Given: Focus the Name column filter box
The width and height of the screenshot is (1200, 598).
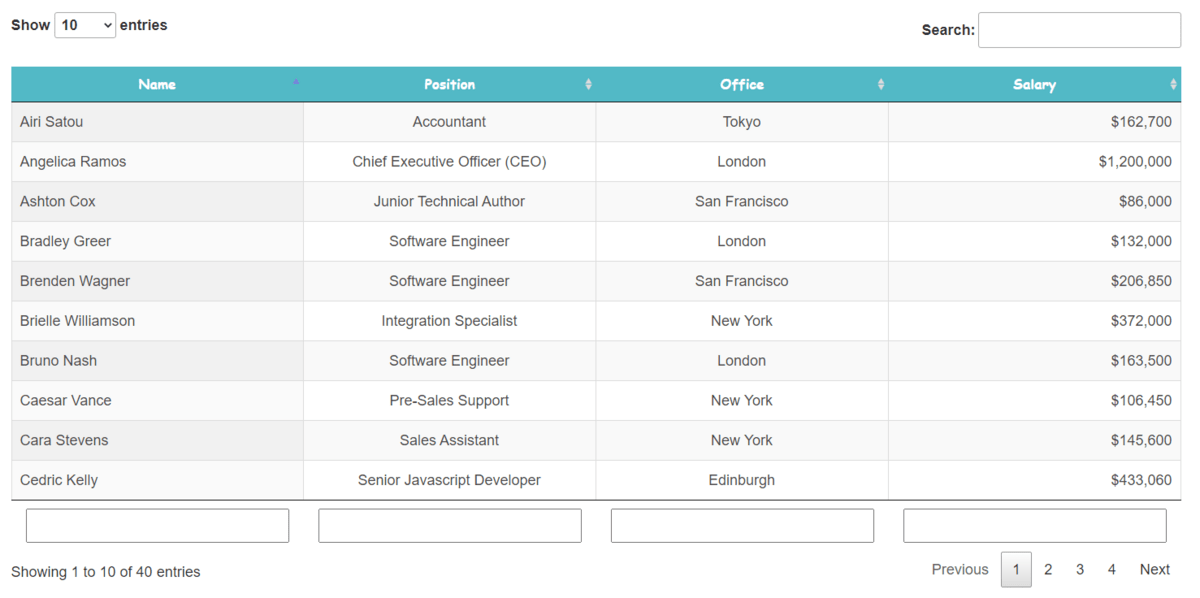Looking at the screenshot, I should [x=157, y=526].
